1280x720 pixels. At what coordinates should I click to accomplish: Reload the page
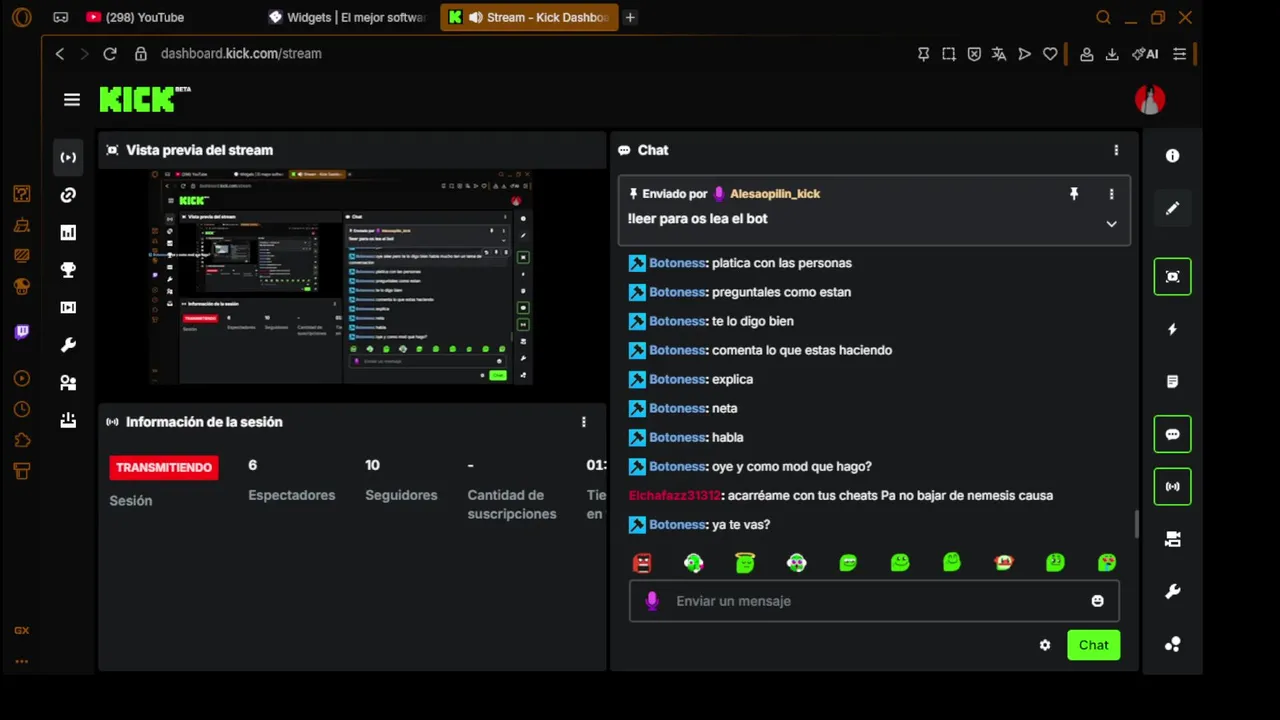(x=110, y=54)
